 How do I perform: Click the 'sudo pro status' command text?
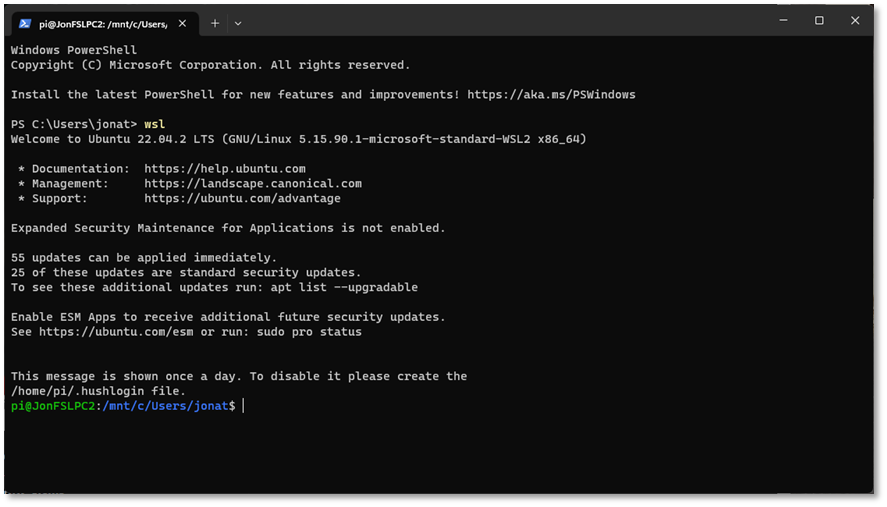(309, 332)
